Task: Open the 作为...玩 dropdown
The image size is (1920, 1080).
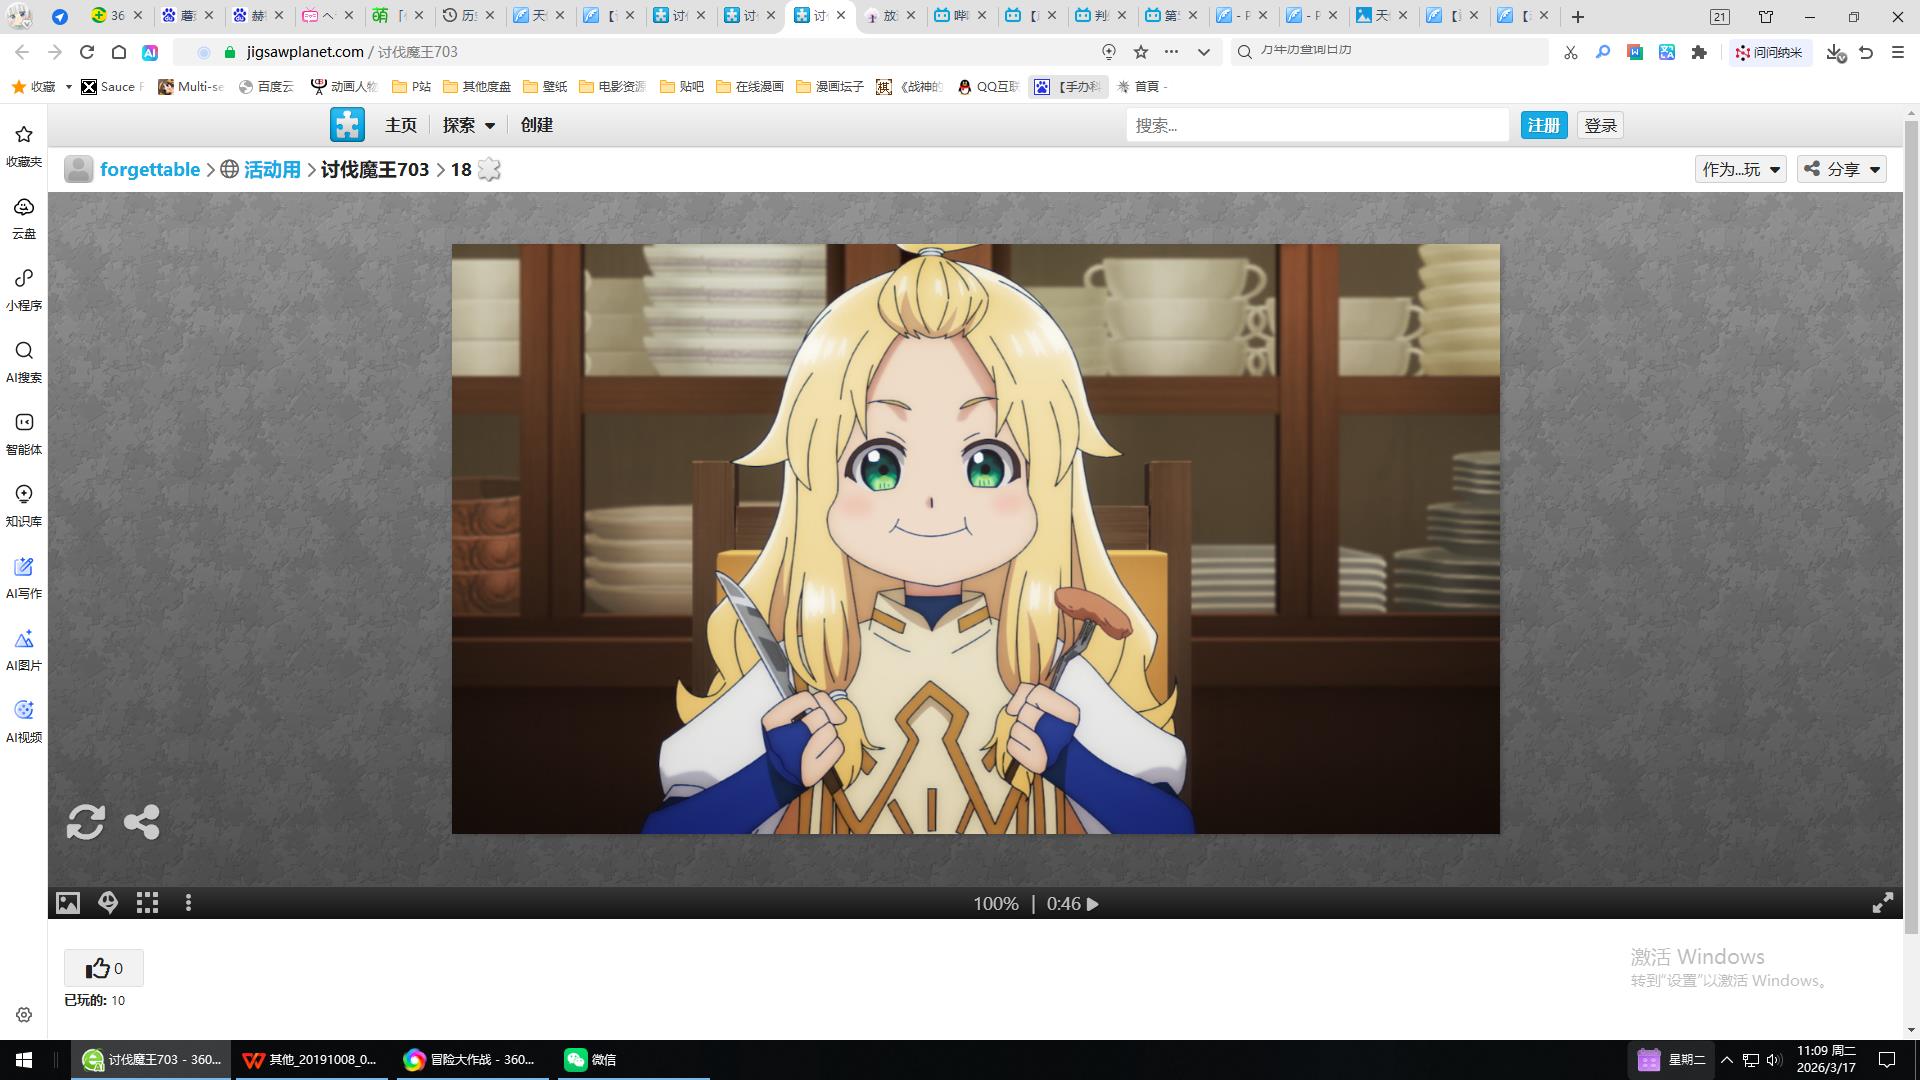Action: pos(1740,169)
